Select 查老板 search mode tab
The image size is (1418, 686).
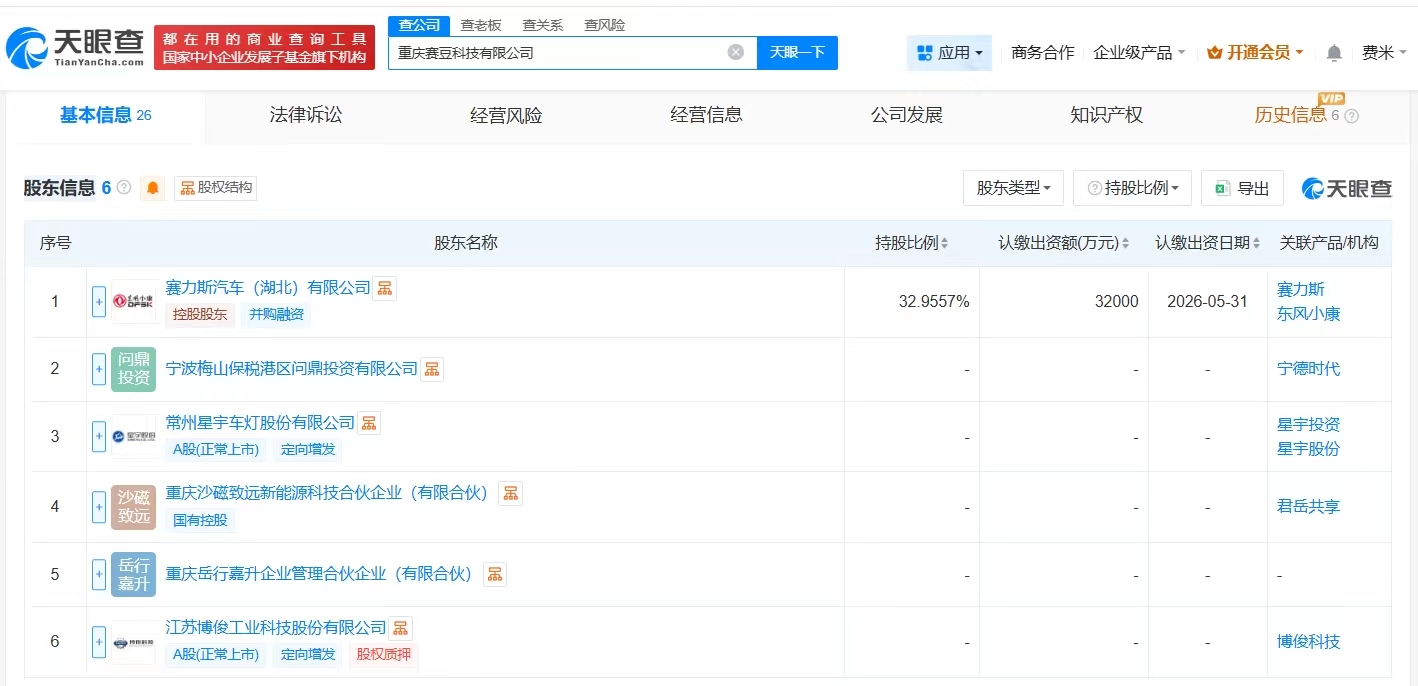point(480,25)
